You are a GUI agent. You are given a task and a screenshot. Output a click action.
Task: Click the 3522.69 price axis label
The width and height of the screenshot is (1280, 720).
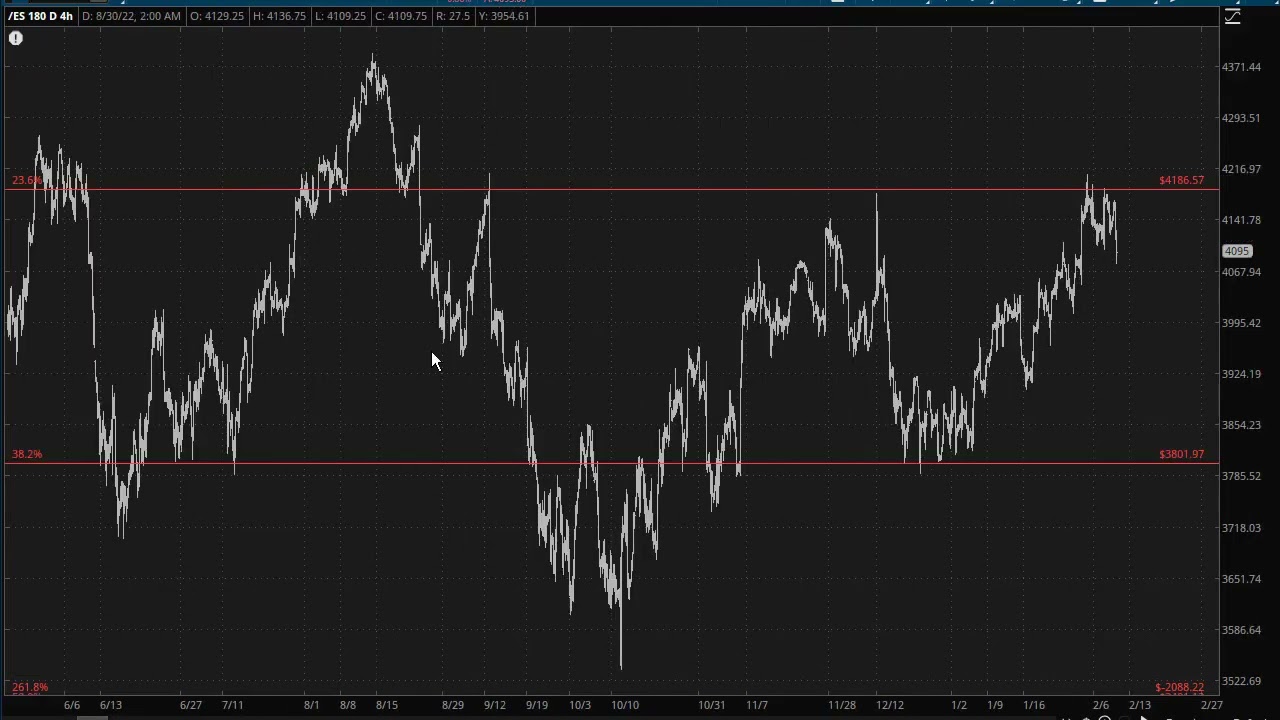[1241, 681]
